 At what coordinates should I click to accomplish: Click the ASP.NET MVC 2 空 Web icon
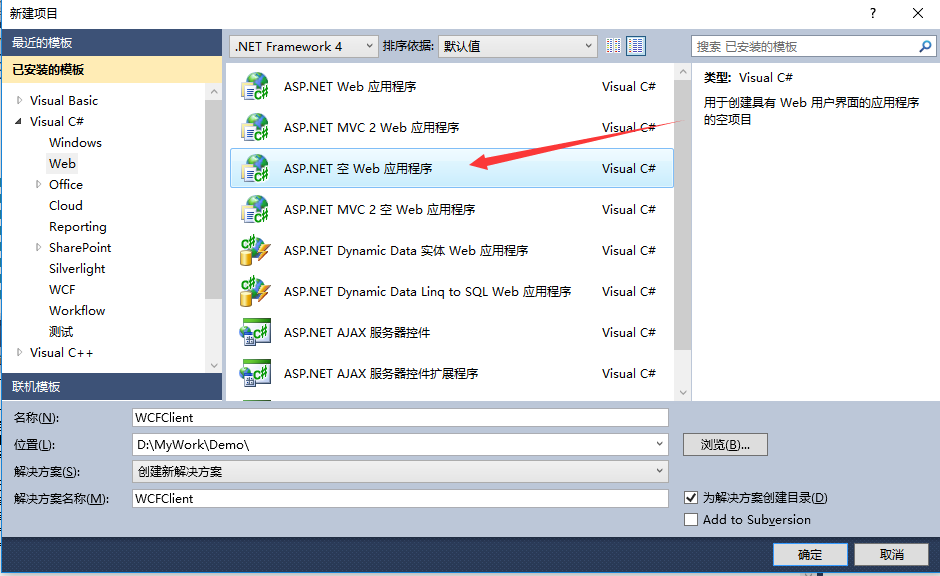(x=255, y=209)
